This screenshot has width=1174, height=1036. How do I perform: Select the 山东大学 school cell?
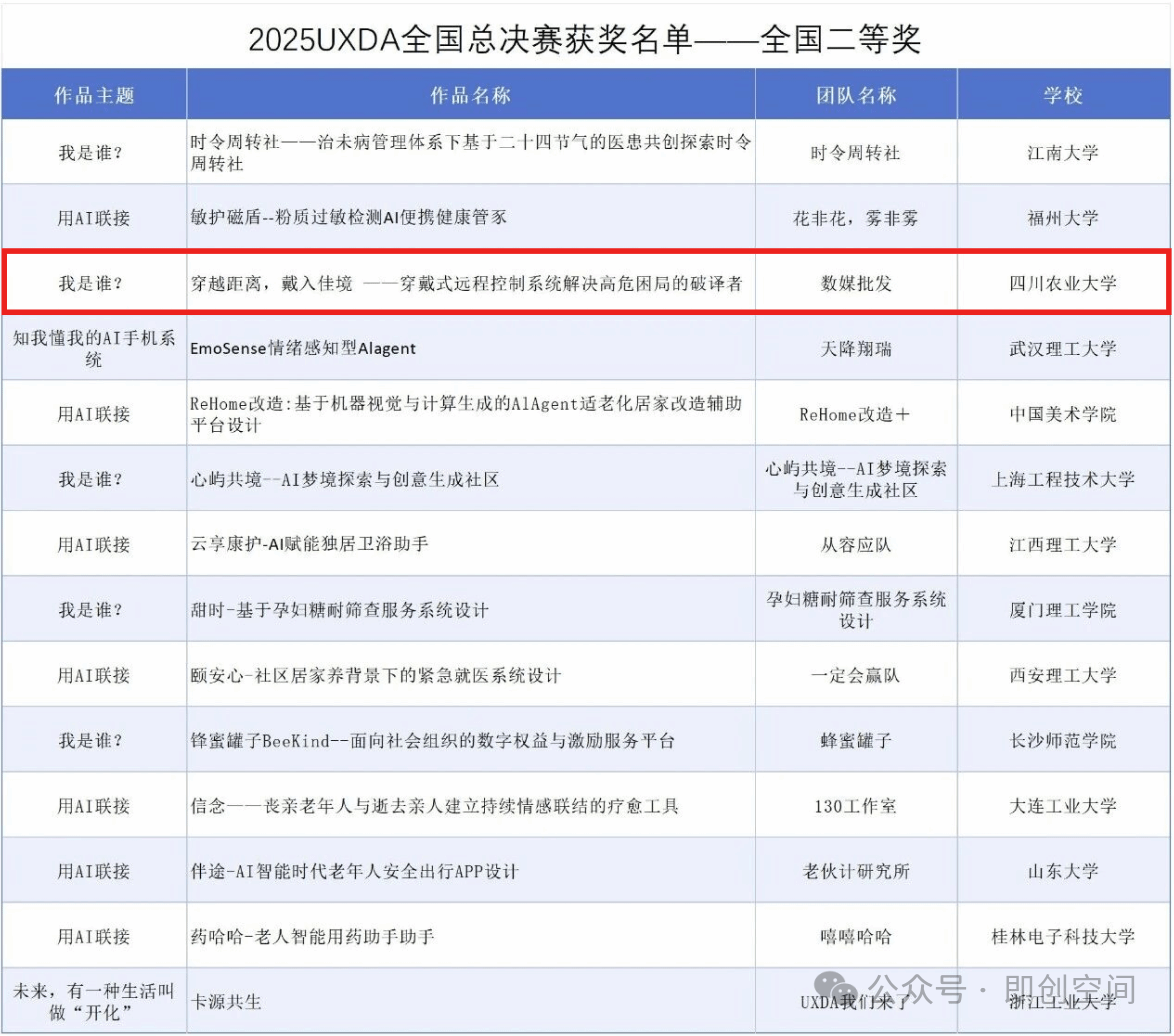tap(1063, 872)
